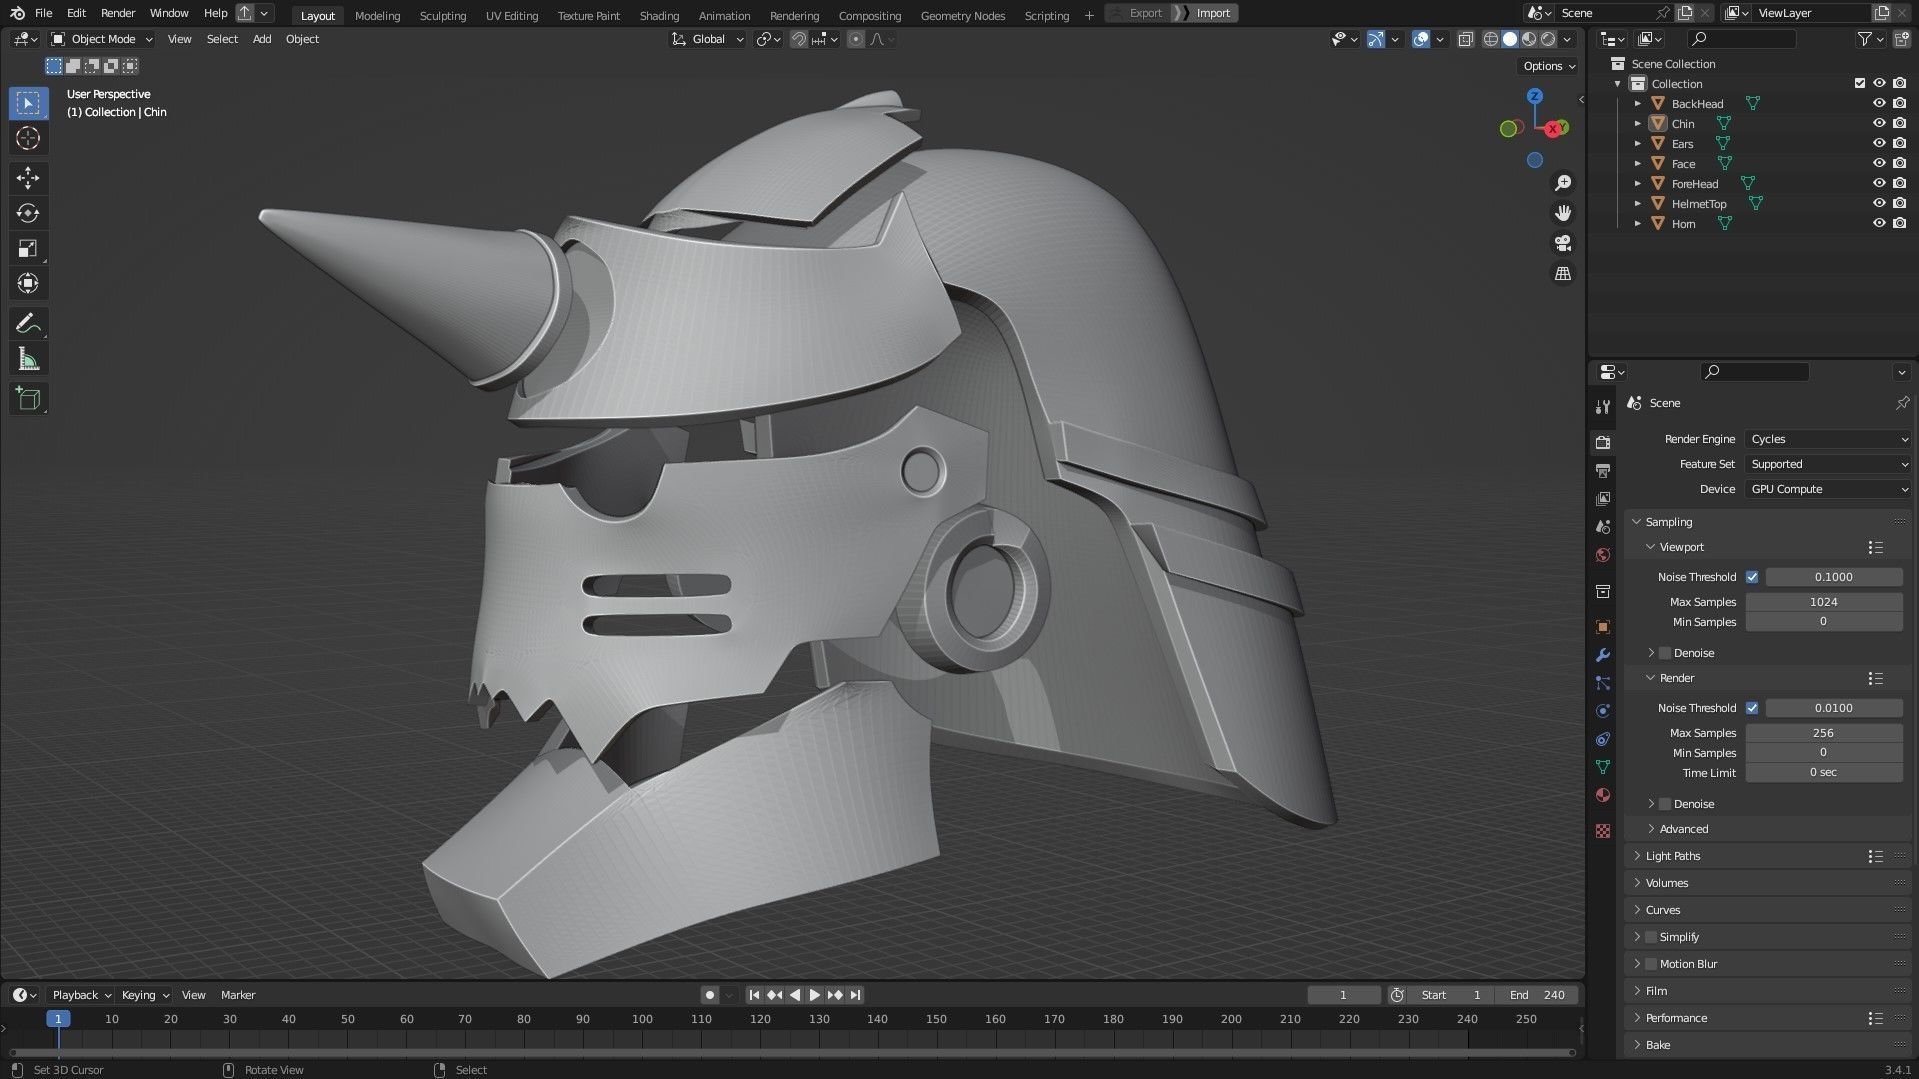This screenshot has width=1919, height=1079.
Task: Toggle viewport visibility of Ears
Action: coord(1879,143)
